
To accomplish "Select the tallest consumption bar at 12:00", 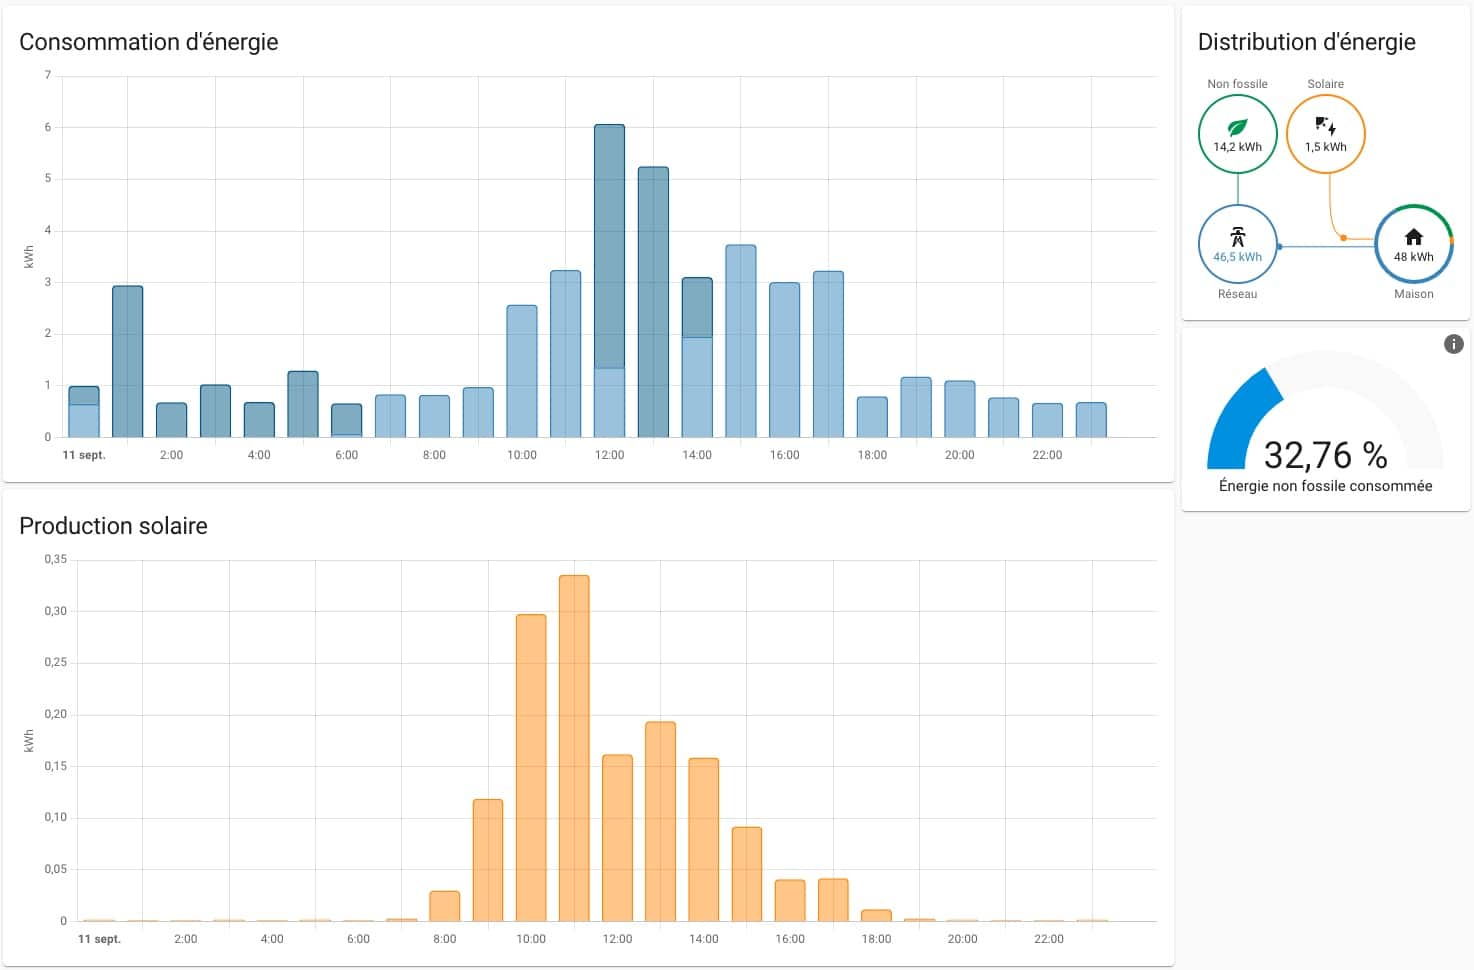I will coord(609,281).
